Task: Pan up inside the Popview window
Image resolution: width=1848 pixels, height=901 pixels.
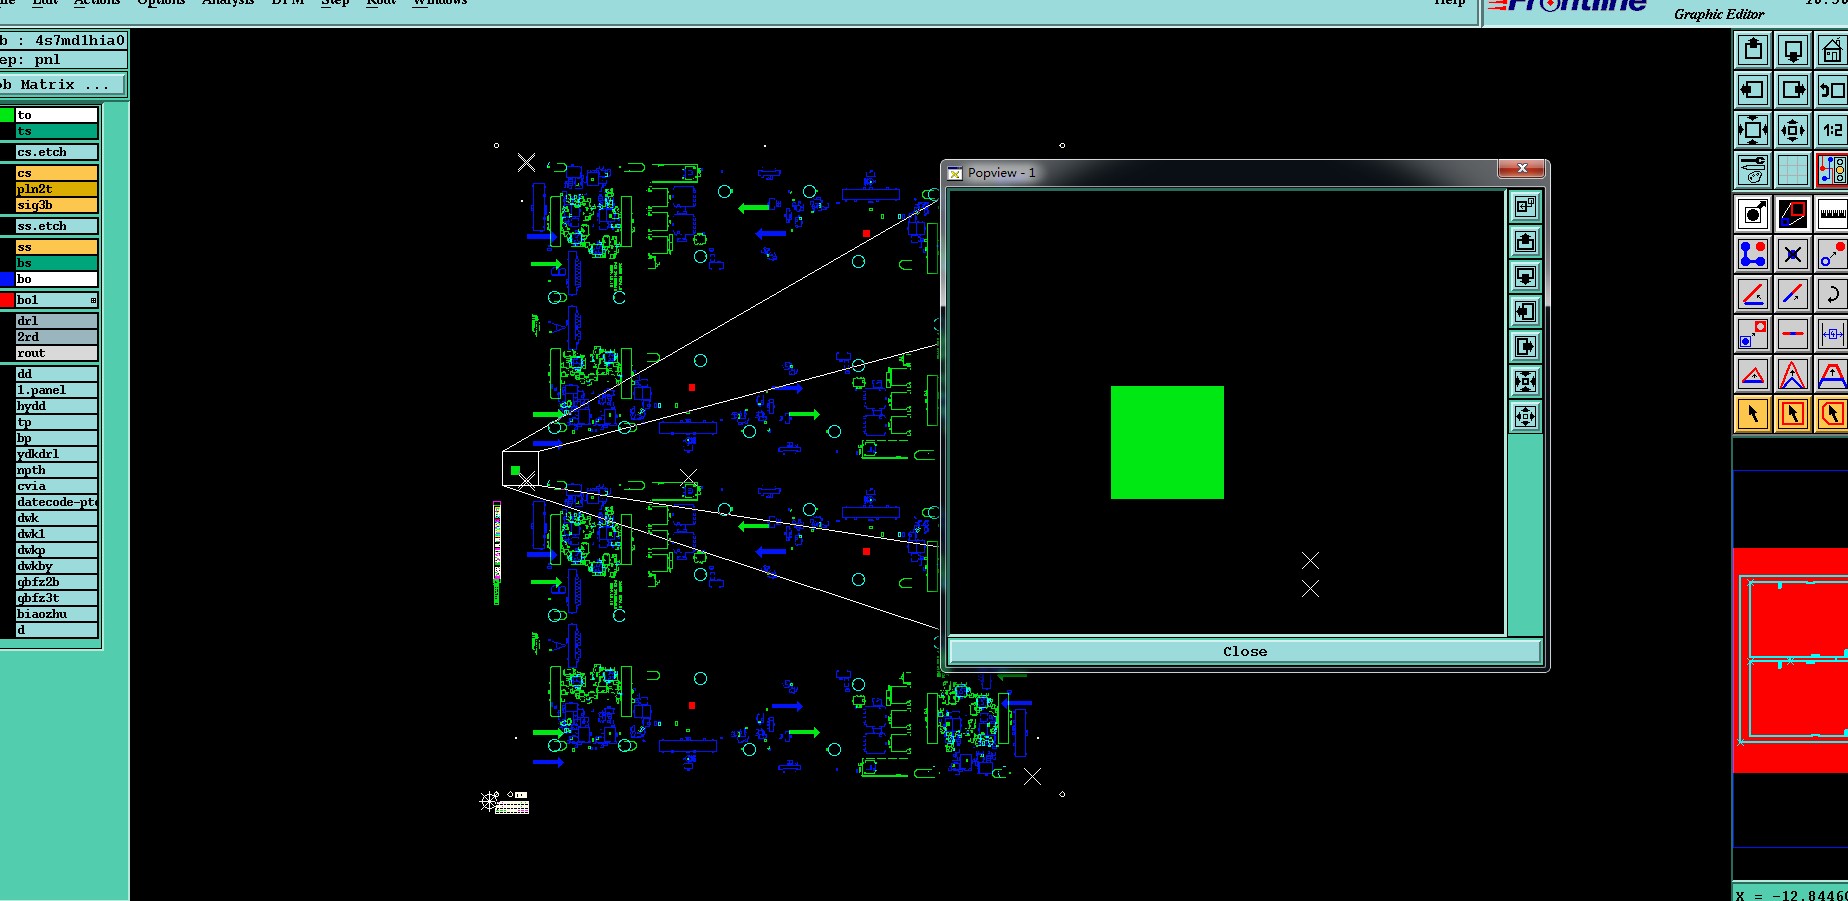Action: tap(1525, 242)
